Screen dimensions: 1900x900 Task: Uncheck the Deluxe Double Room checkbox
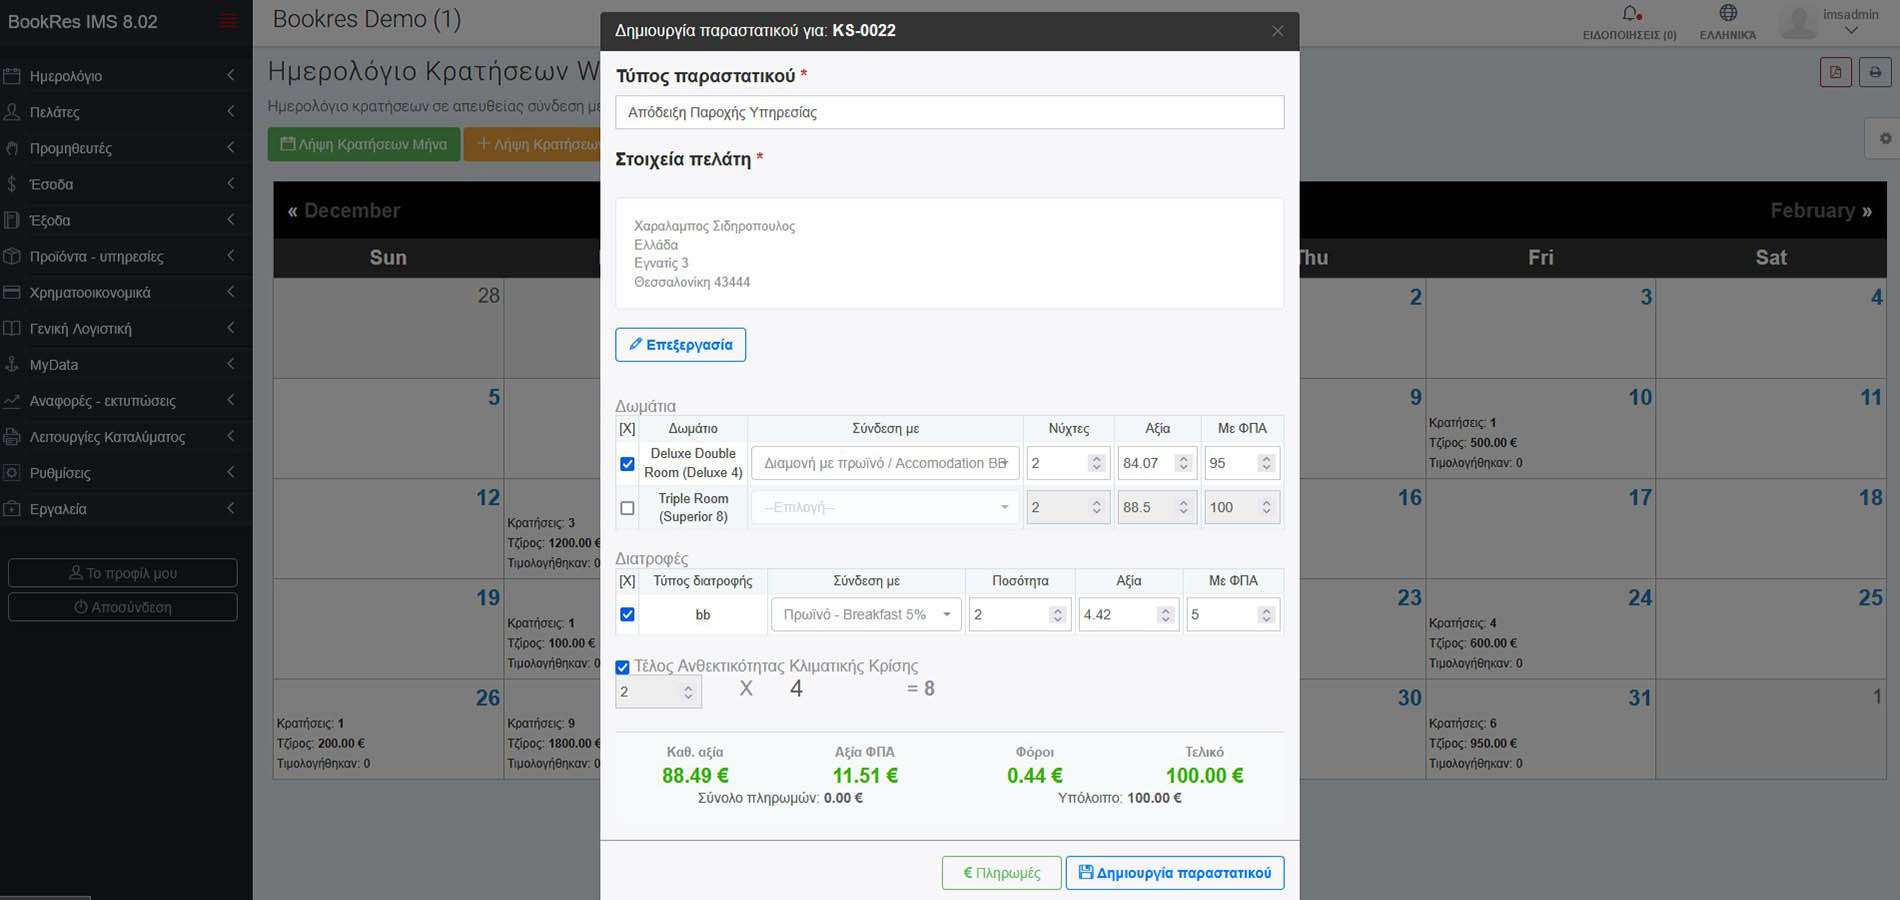(x=627, y=464)
